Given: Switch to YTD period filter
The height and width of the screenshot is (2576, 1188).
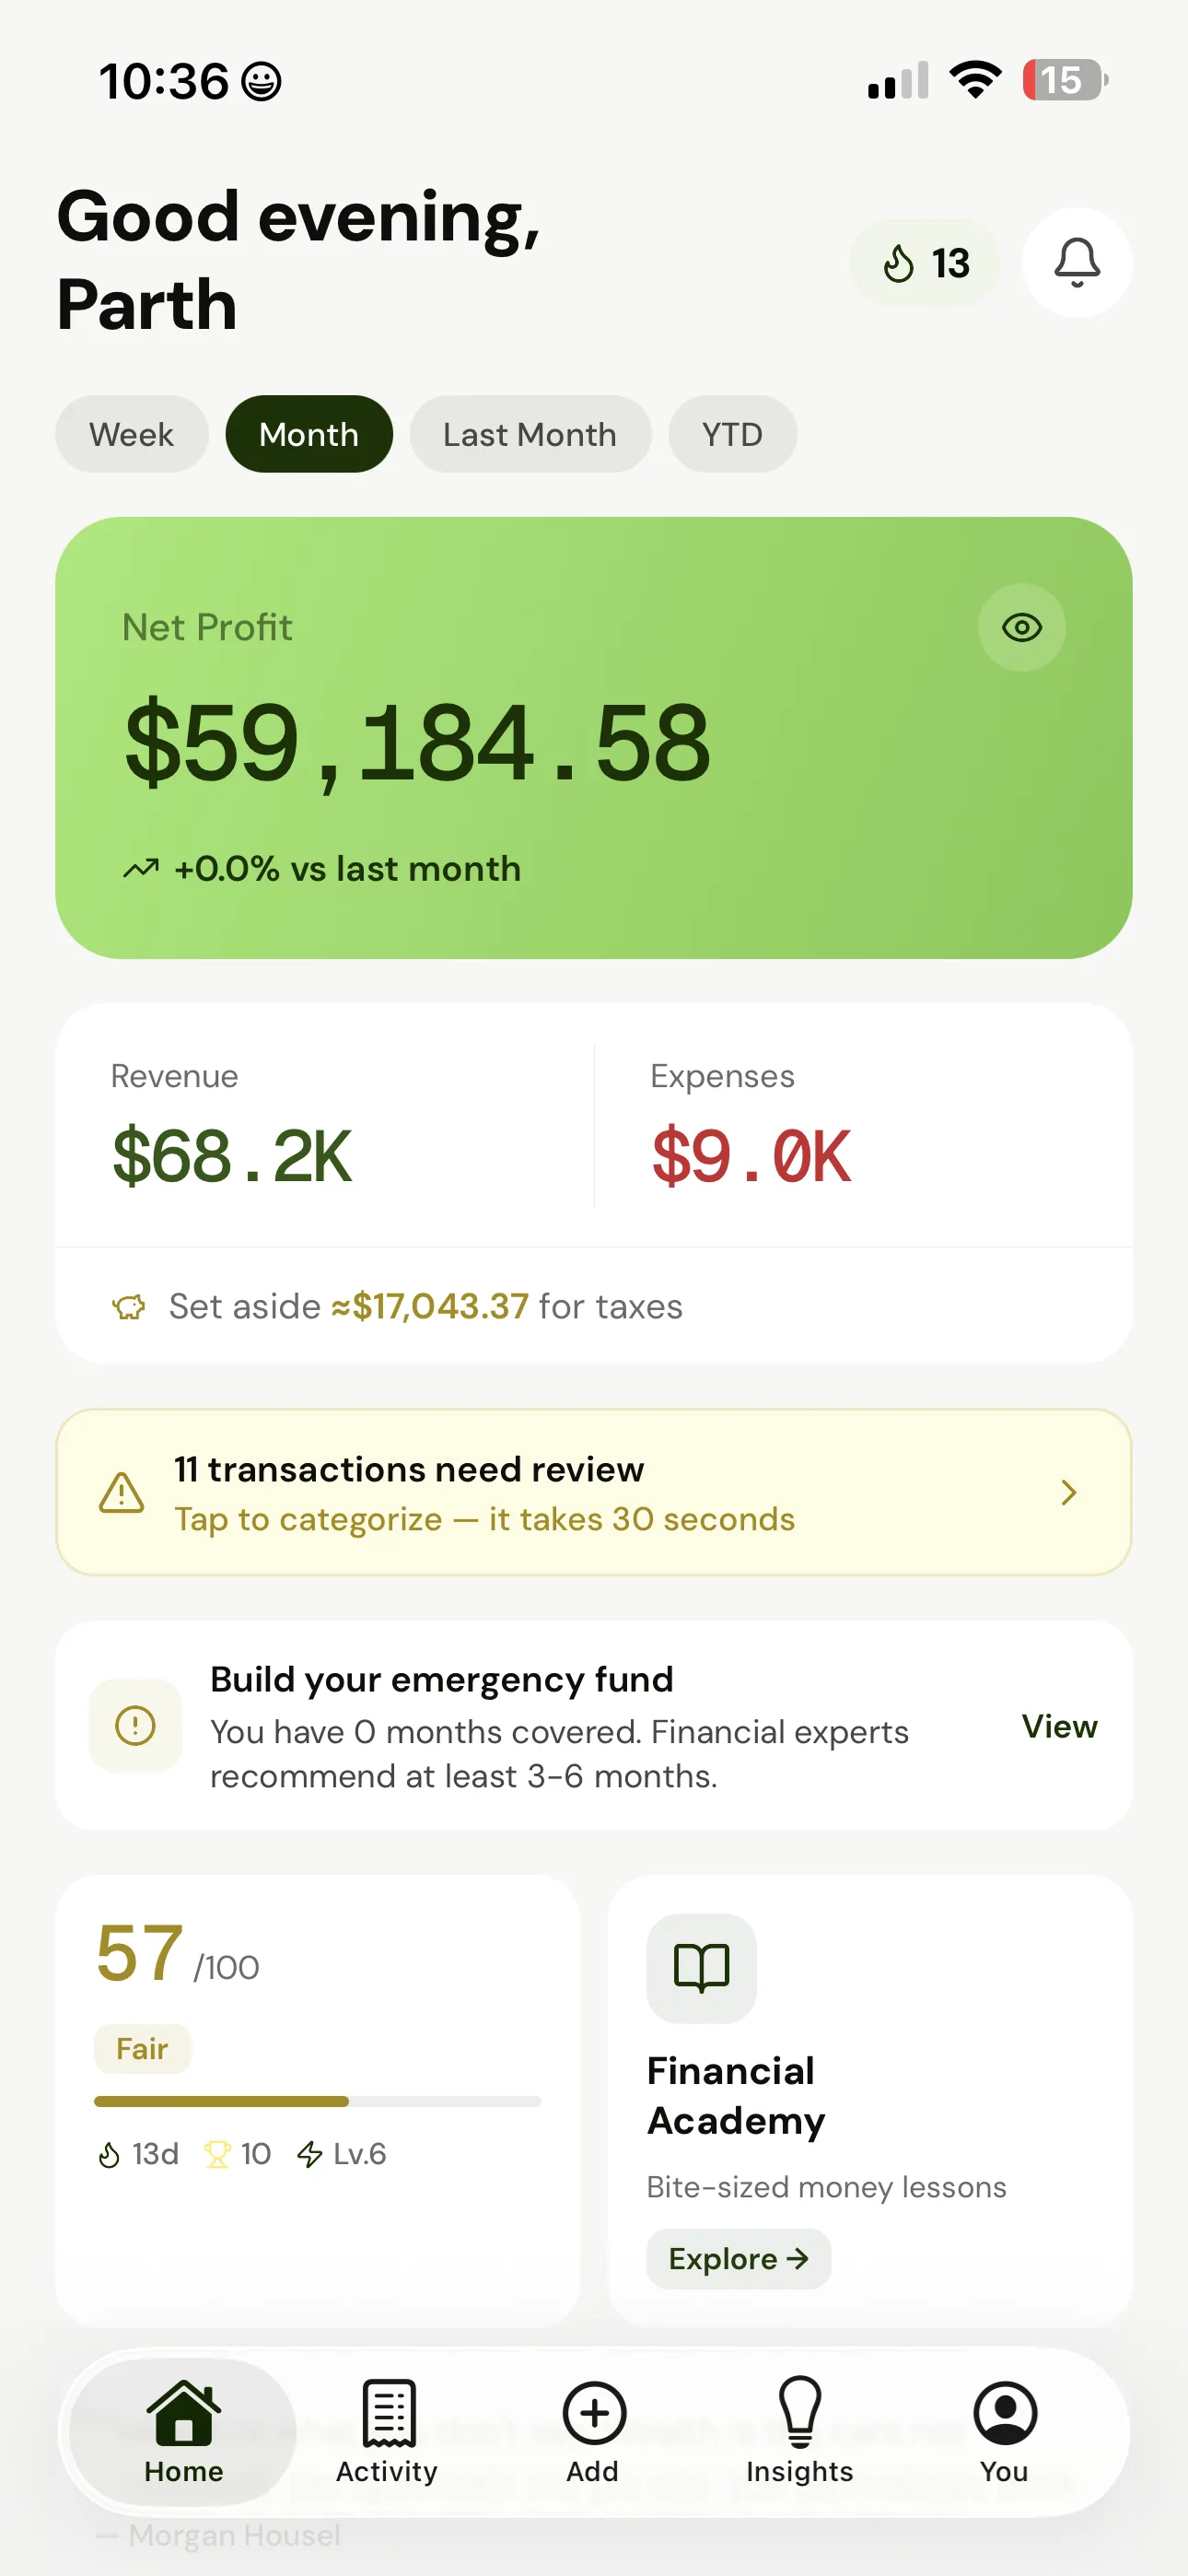Looking at the screenshot, I should click(732, 434).
